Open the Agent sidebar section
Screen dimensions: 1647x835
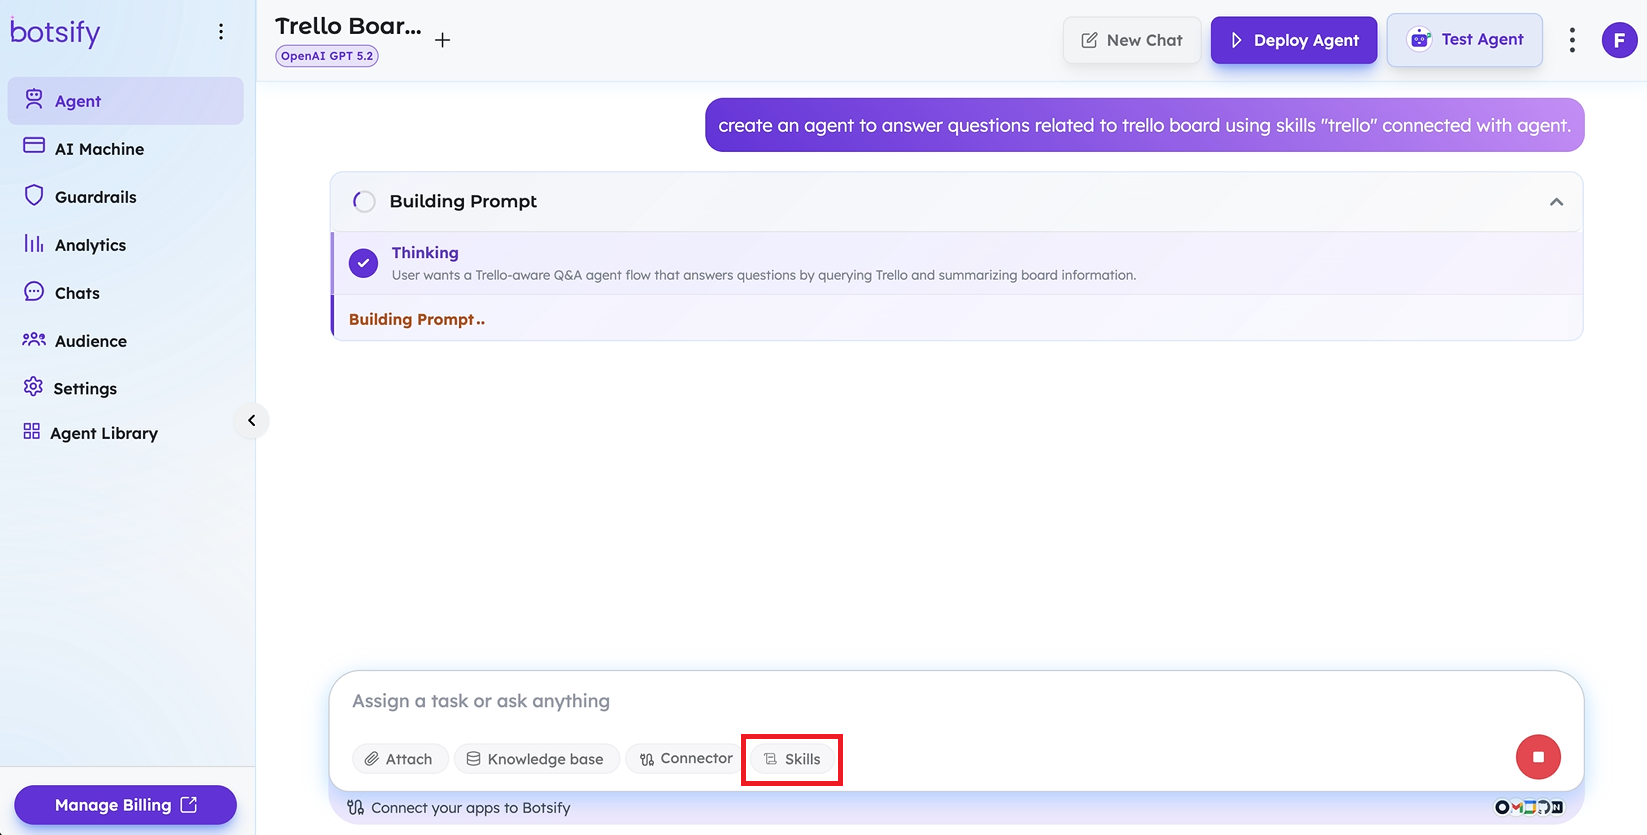pyautogui.click(x=125, y=101)
